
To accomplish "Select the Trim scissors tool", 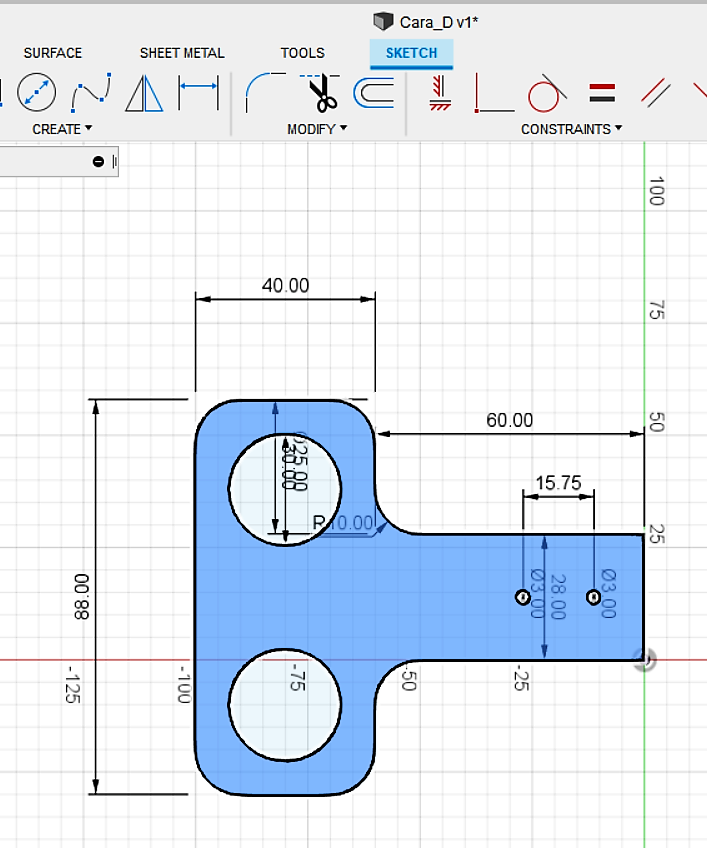I will pos(321,93).
